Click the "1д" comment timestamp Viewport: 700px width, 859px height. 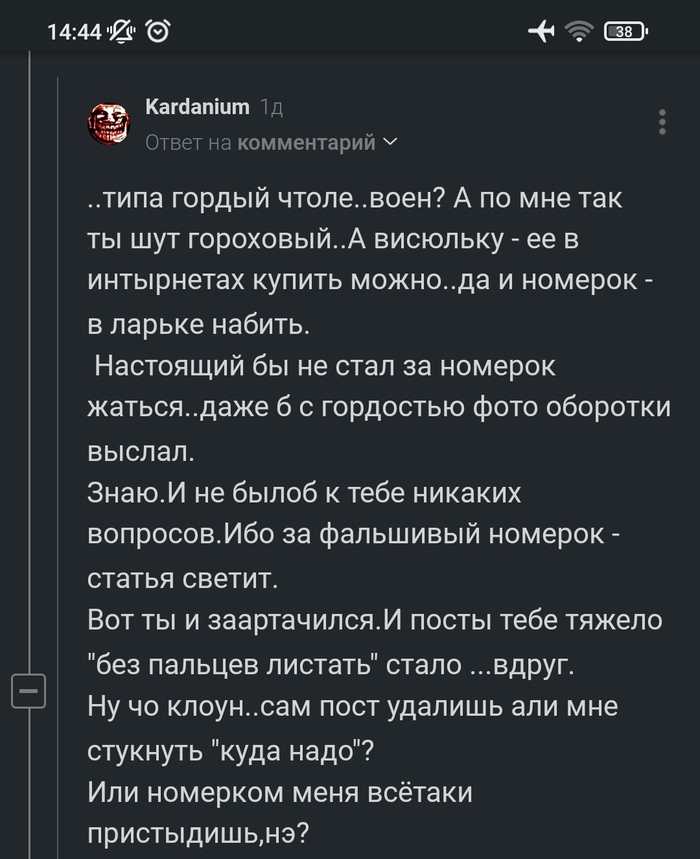point(271,107)
